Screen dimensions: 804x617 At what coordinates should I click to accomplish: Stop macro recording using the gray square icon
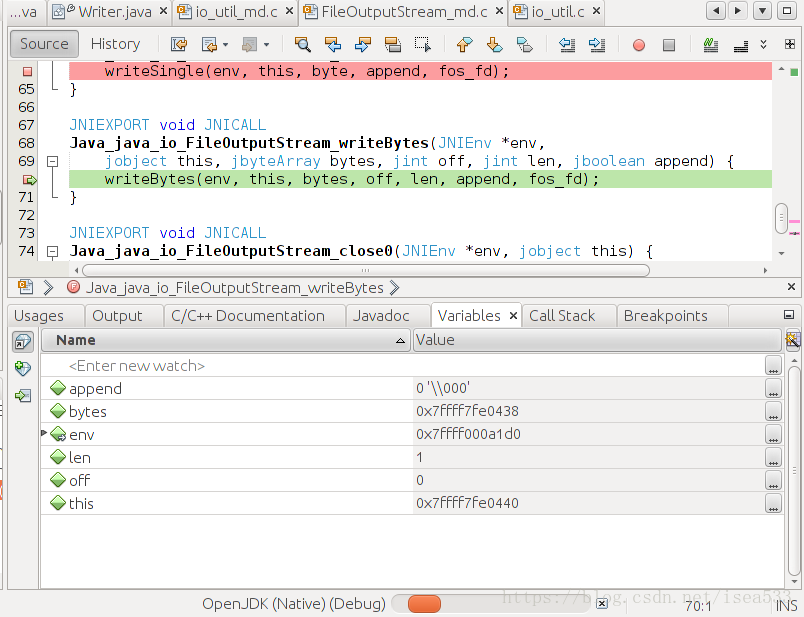tap(668, 45)
